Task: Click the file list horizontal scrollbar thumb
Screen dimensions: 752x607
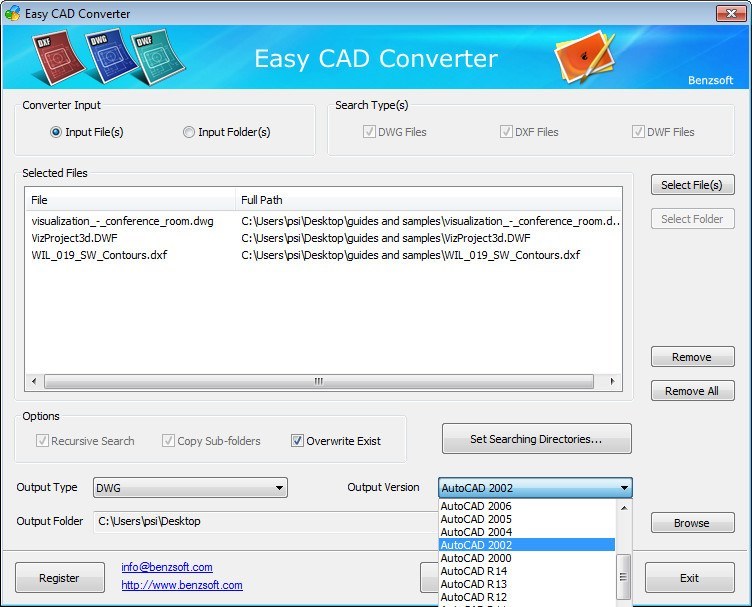Action: click(318, 381)
